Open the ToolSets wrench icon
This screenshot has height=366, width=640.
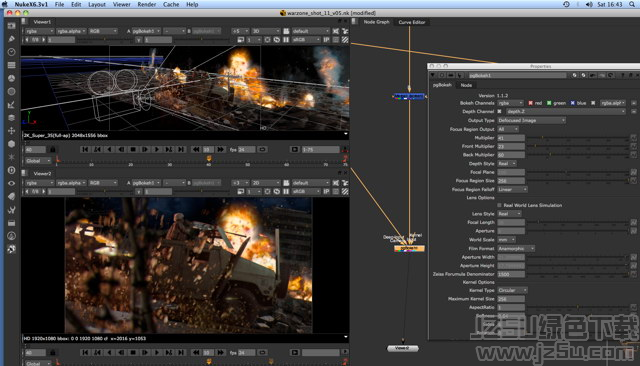[11, 209]
